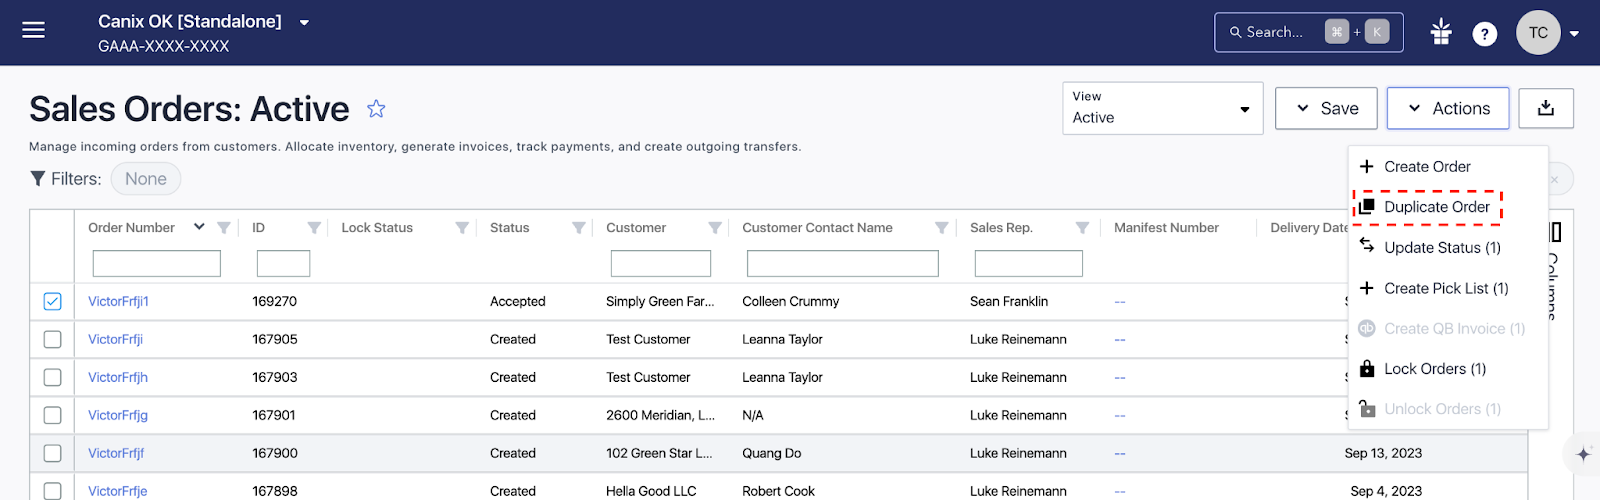Open filter for the Status column
This screenshot has height=500, width=1600.
(x=578, y=228)
